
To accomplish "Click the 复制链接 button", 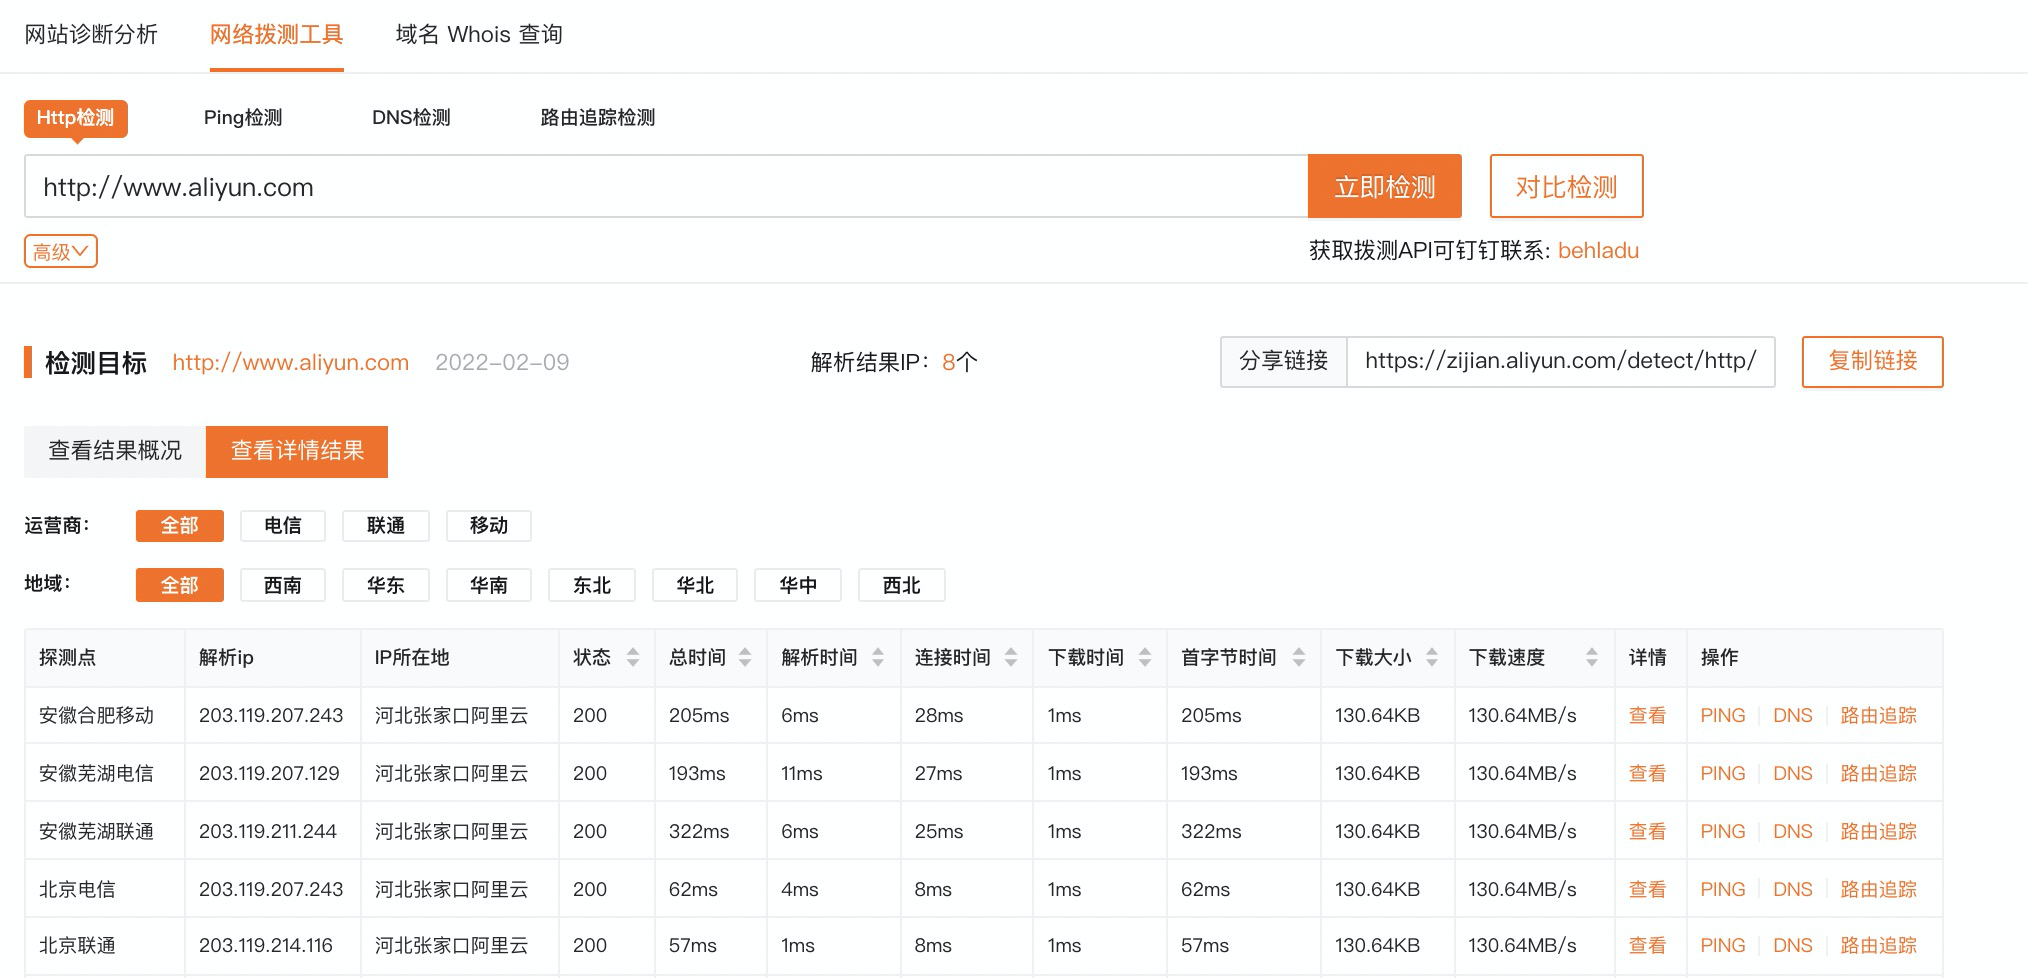I will pyautogui.click(x=1872, y=361).
